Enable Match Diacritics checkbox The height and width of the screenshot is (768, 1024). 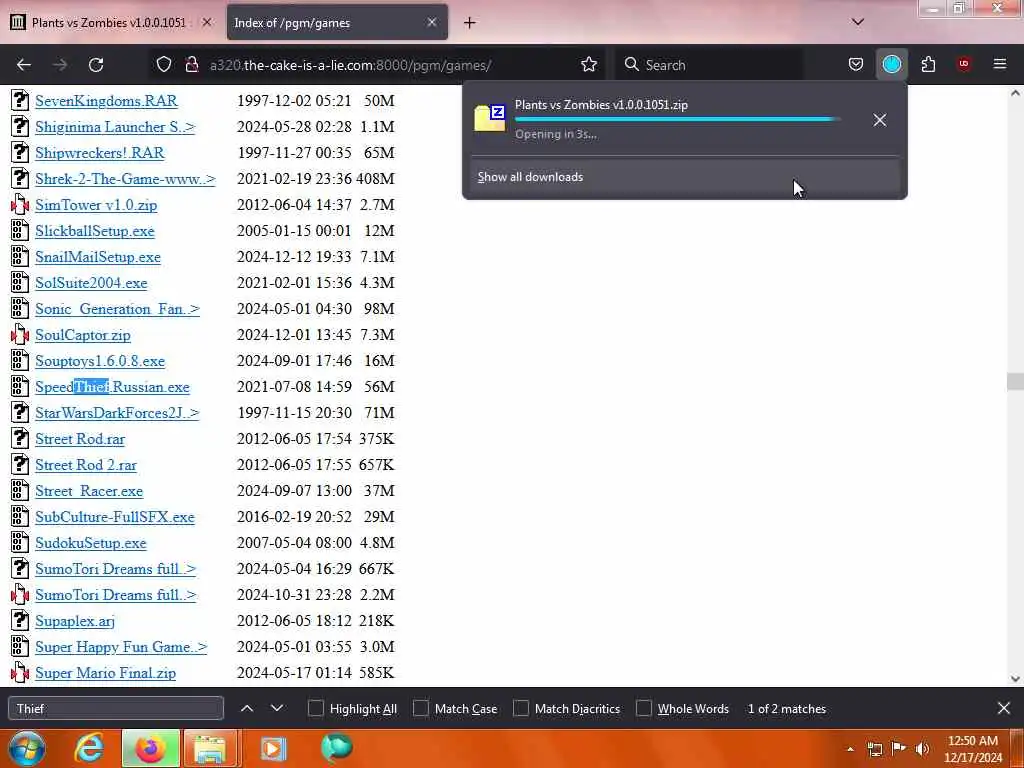tap(520, 709)
